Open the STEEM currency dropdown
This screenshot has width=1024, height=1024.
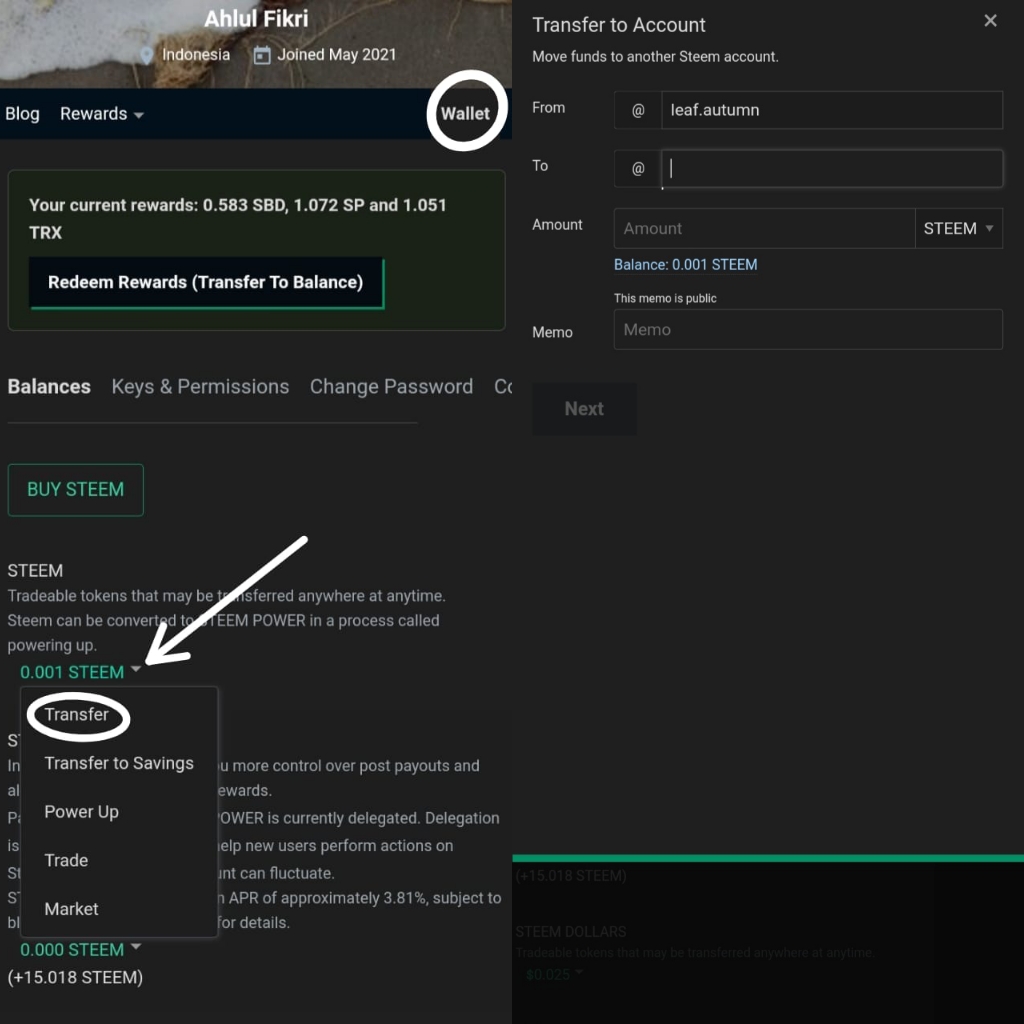[958, 229]
